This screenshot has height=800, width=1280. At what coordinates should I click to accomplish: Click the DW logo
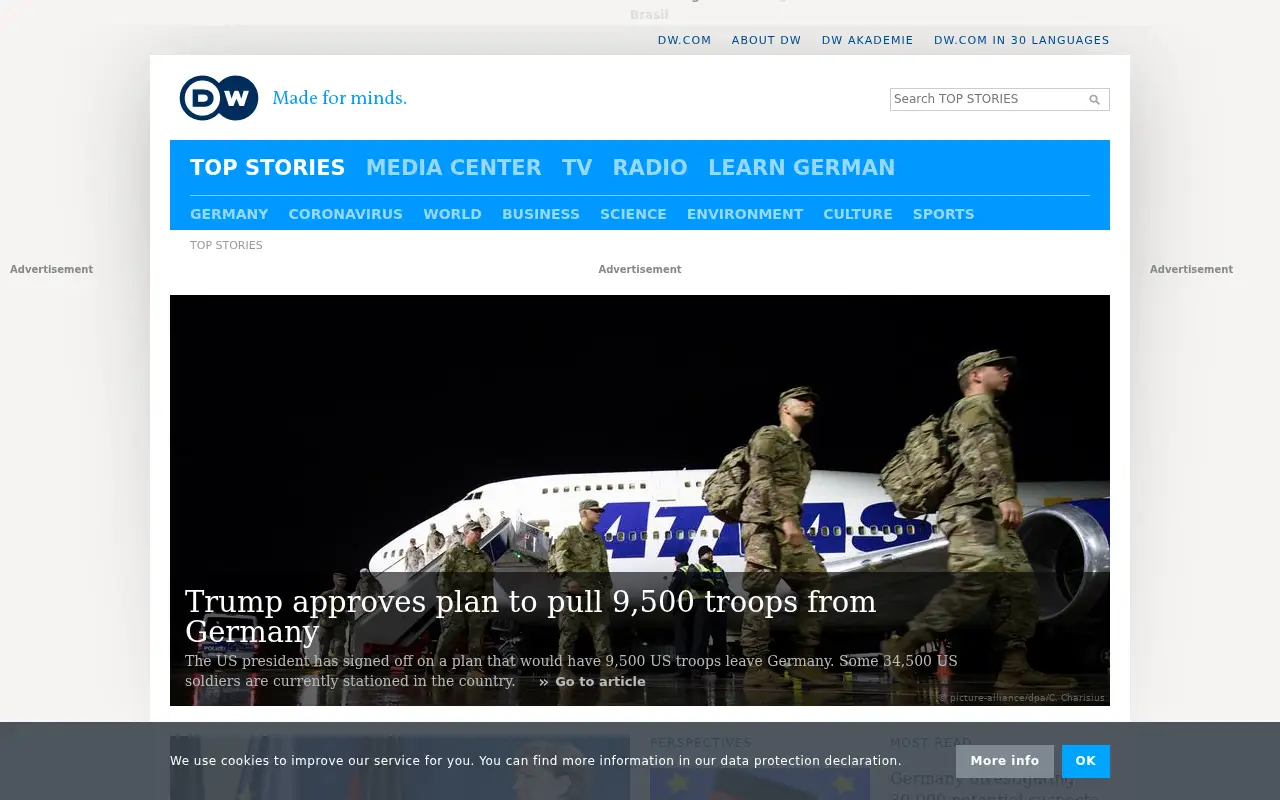pos(219,98)
